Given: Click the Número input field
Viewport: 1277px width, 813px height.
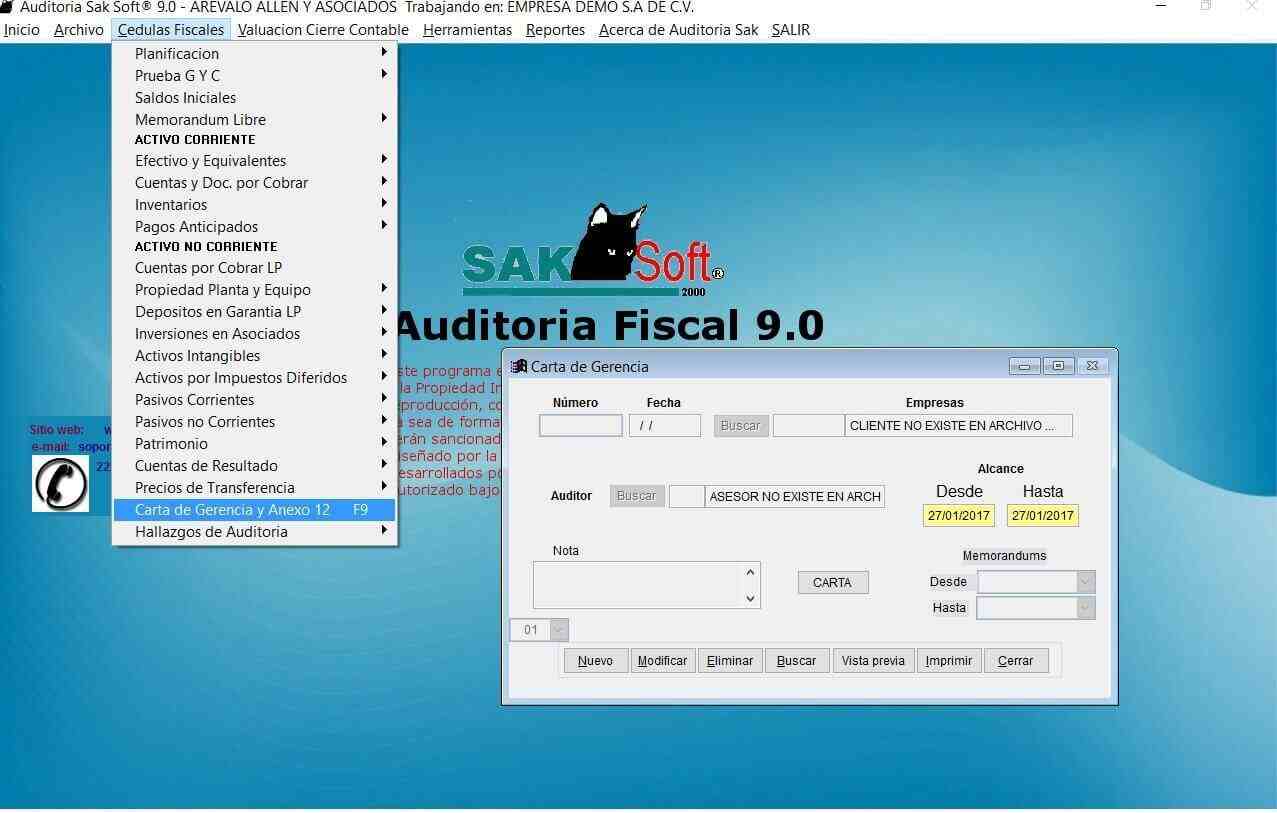Looking at the screenshot, I should click(581, 426).
